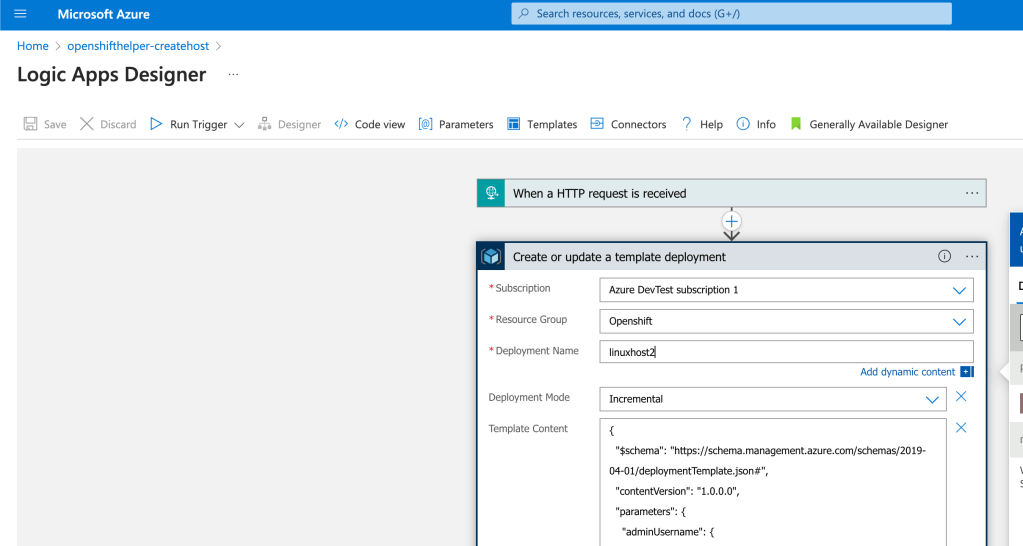Remove the Deployment Mode parameter with its X
The image size is (1023, 546).
[x=961, y=397]
